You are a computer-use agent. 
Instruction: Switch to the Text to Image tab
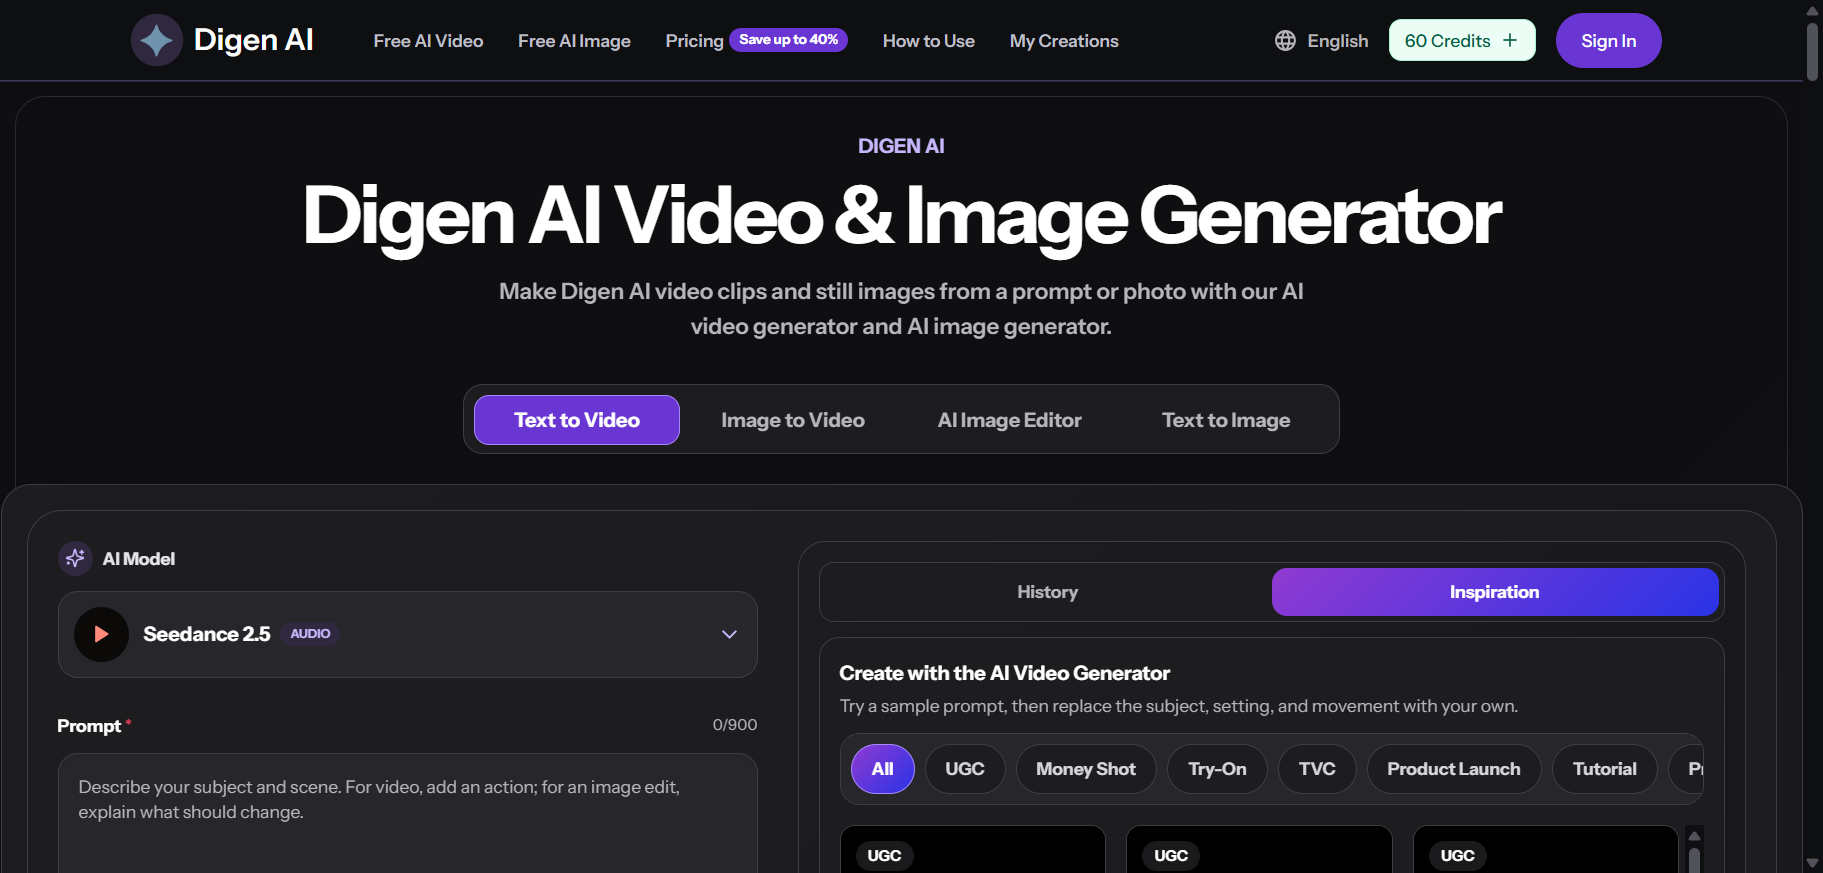1226,420
